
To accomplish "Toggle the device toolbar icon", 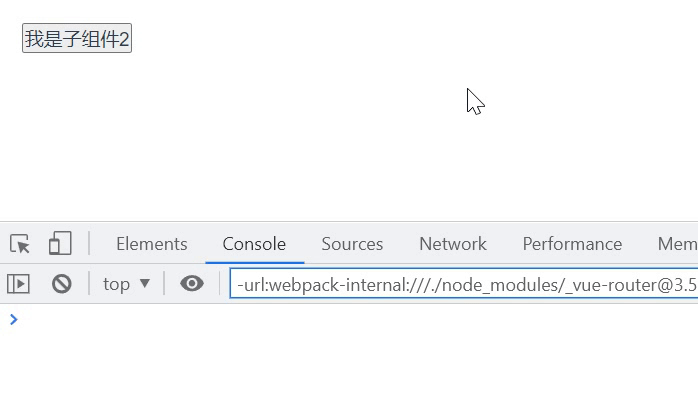I will [x=60, y=244].
